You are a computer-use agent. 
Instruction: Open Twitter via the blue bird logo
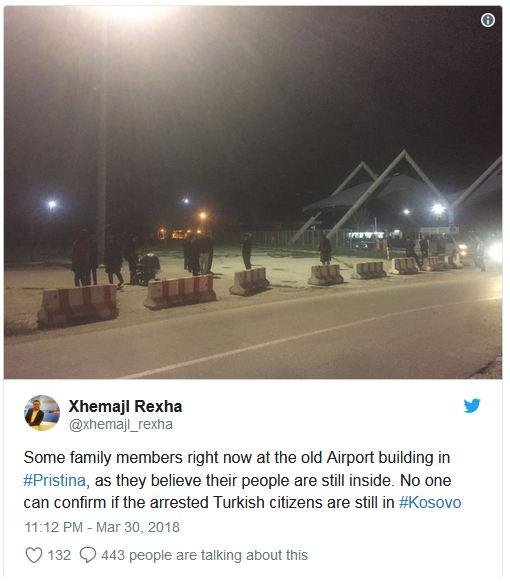point(472,406)
